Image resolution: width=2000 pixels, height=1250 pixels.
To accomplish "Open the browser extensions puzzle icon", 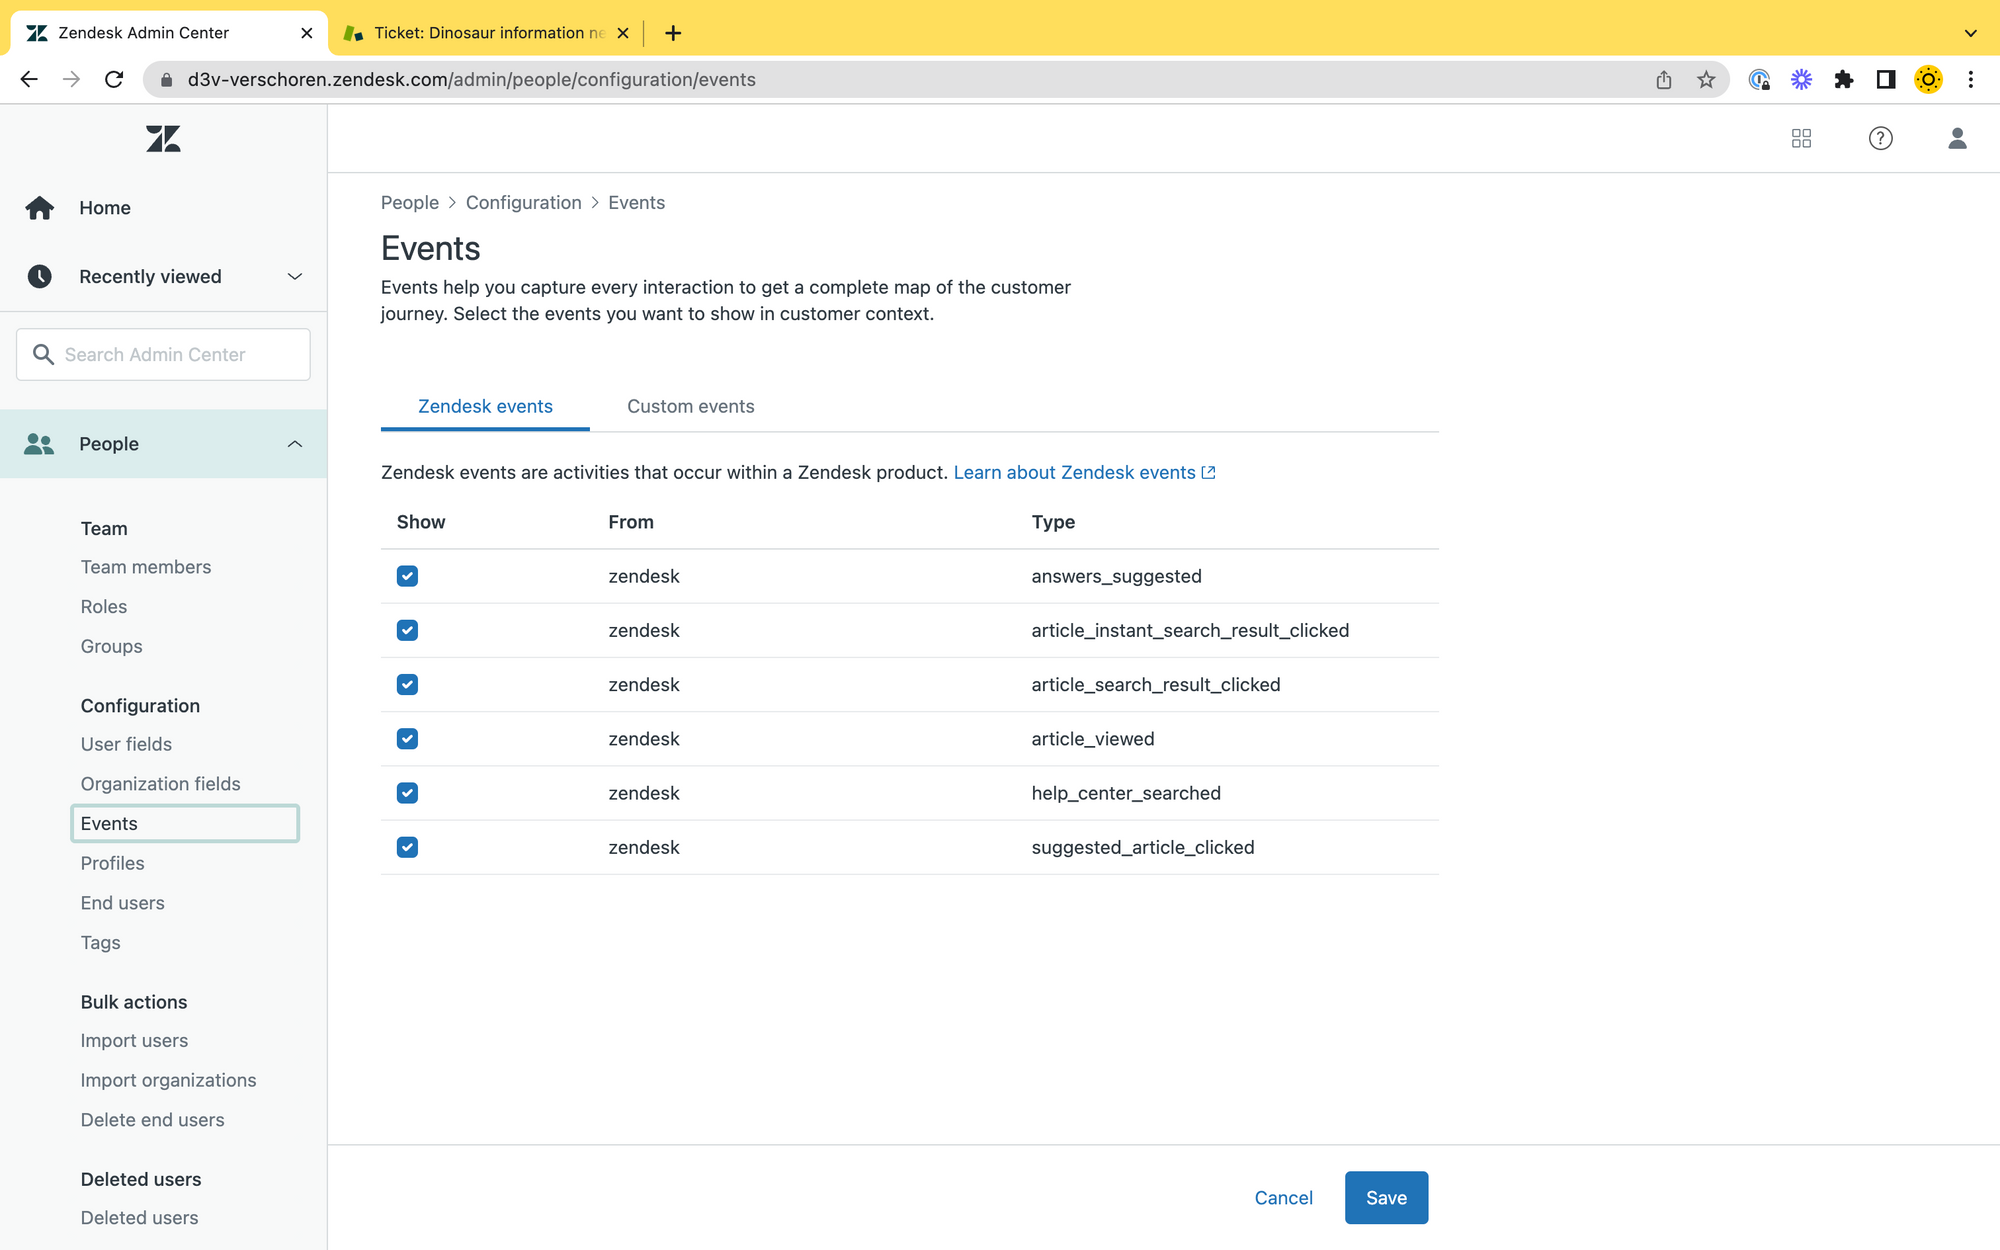I will 1843,80.
